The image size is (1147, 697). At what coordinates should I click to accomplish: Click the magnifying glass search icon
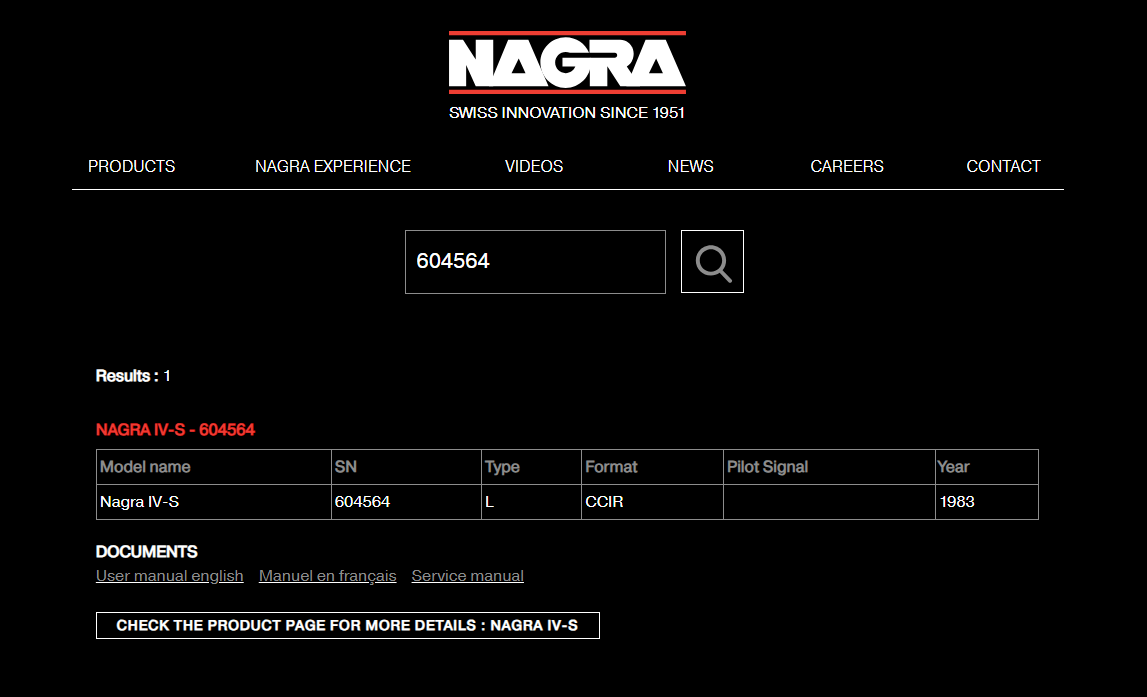coord(712,262)
